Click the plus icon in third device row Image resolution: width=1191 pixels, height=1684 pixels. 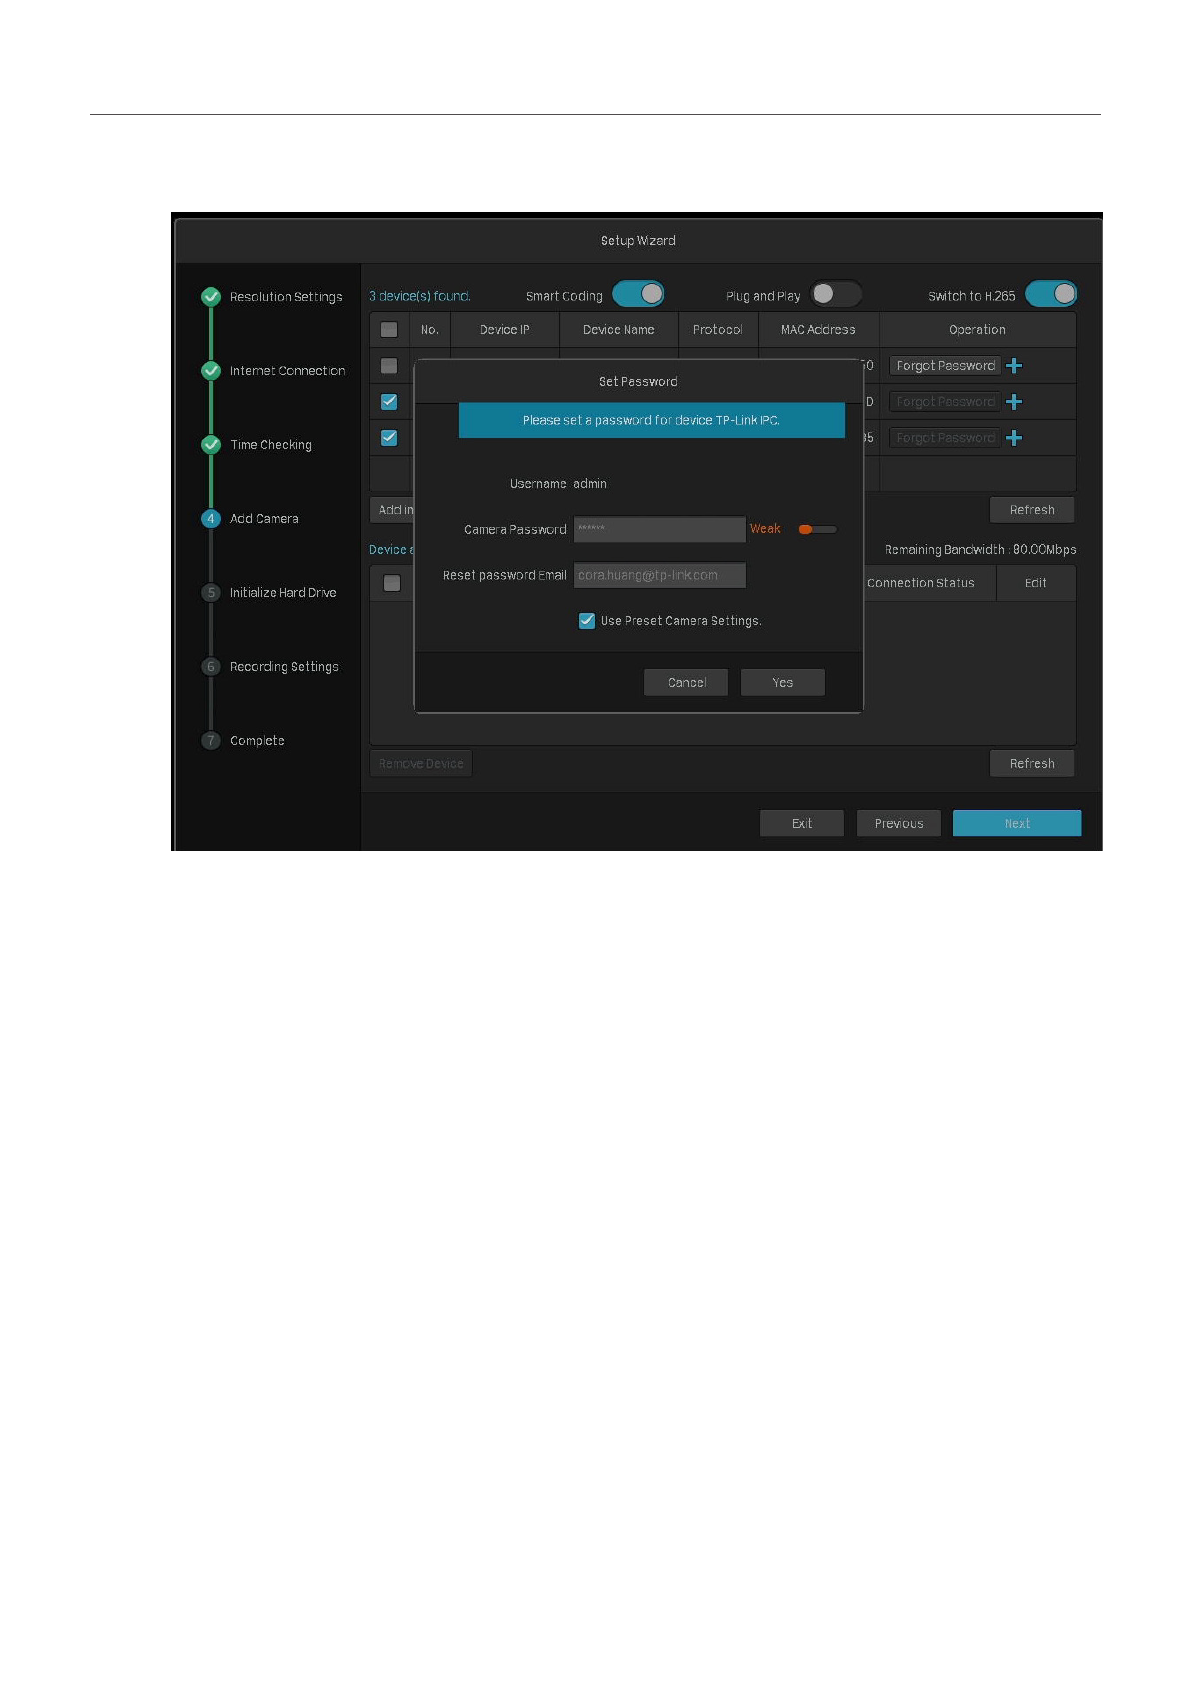[1014, 438]
